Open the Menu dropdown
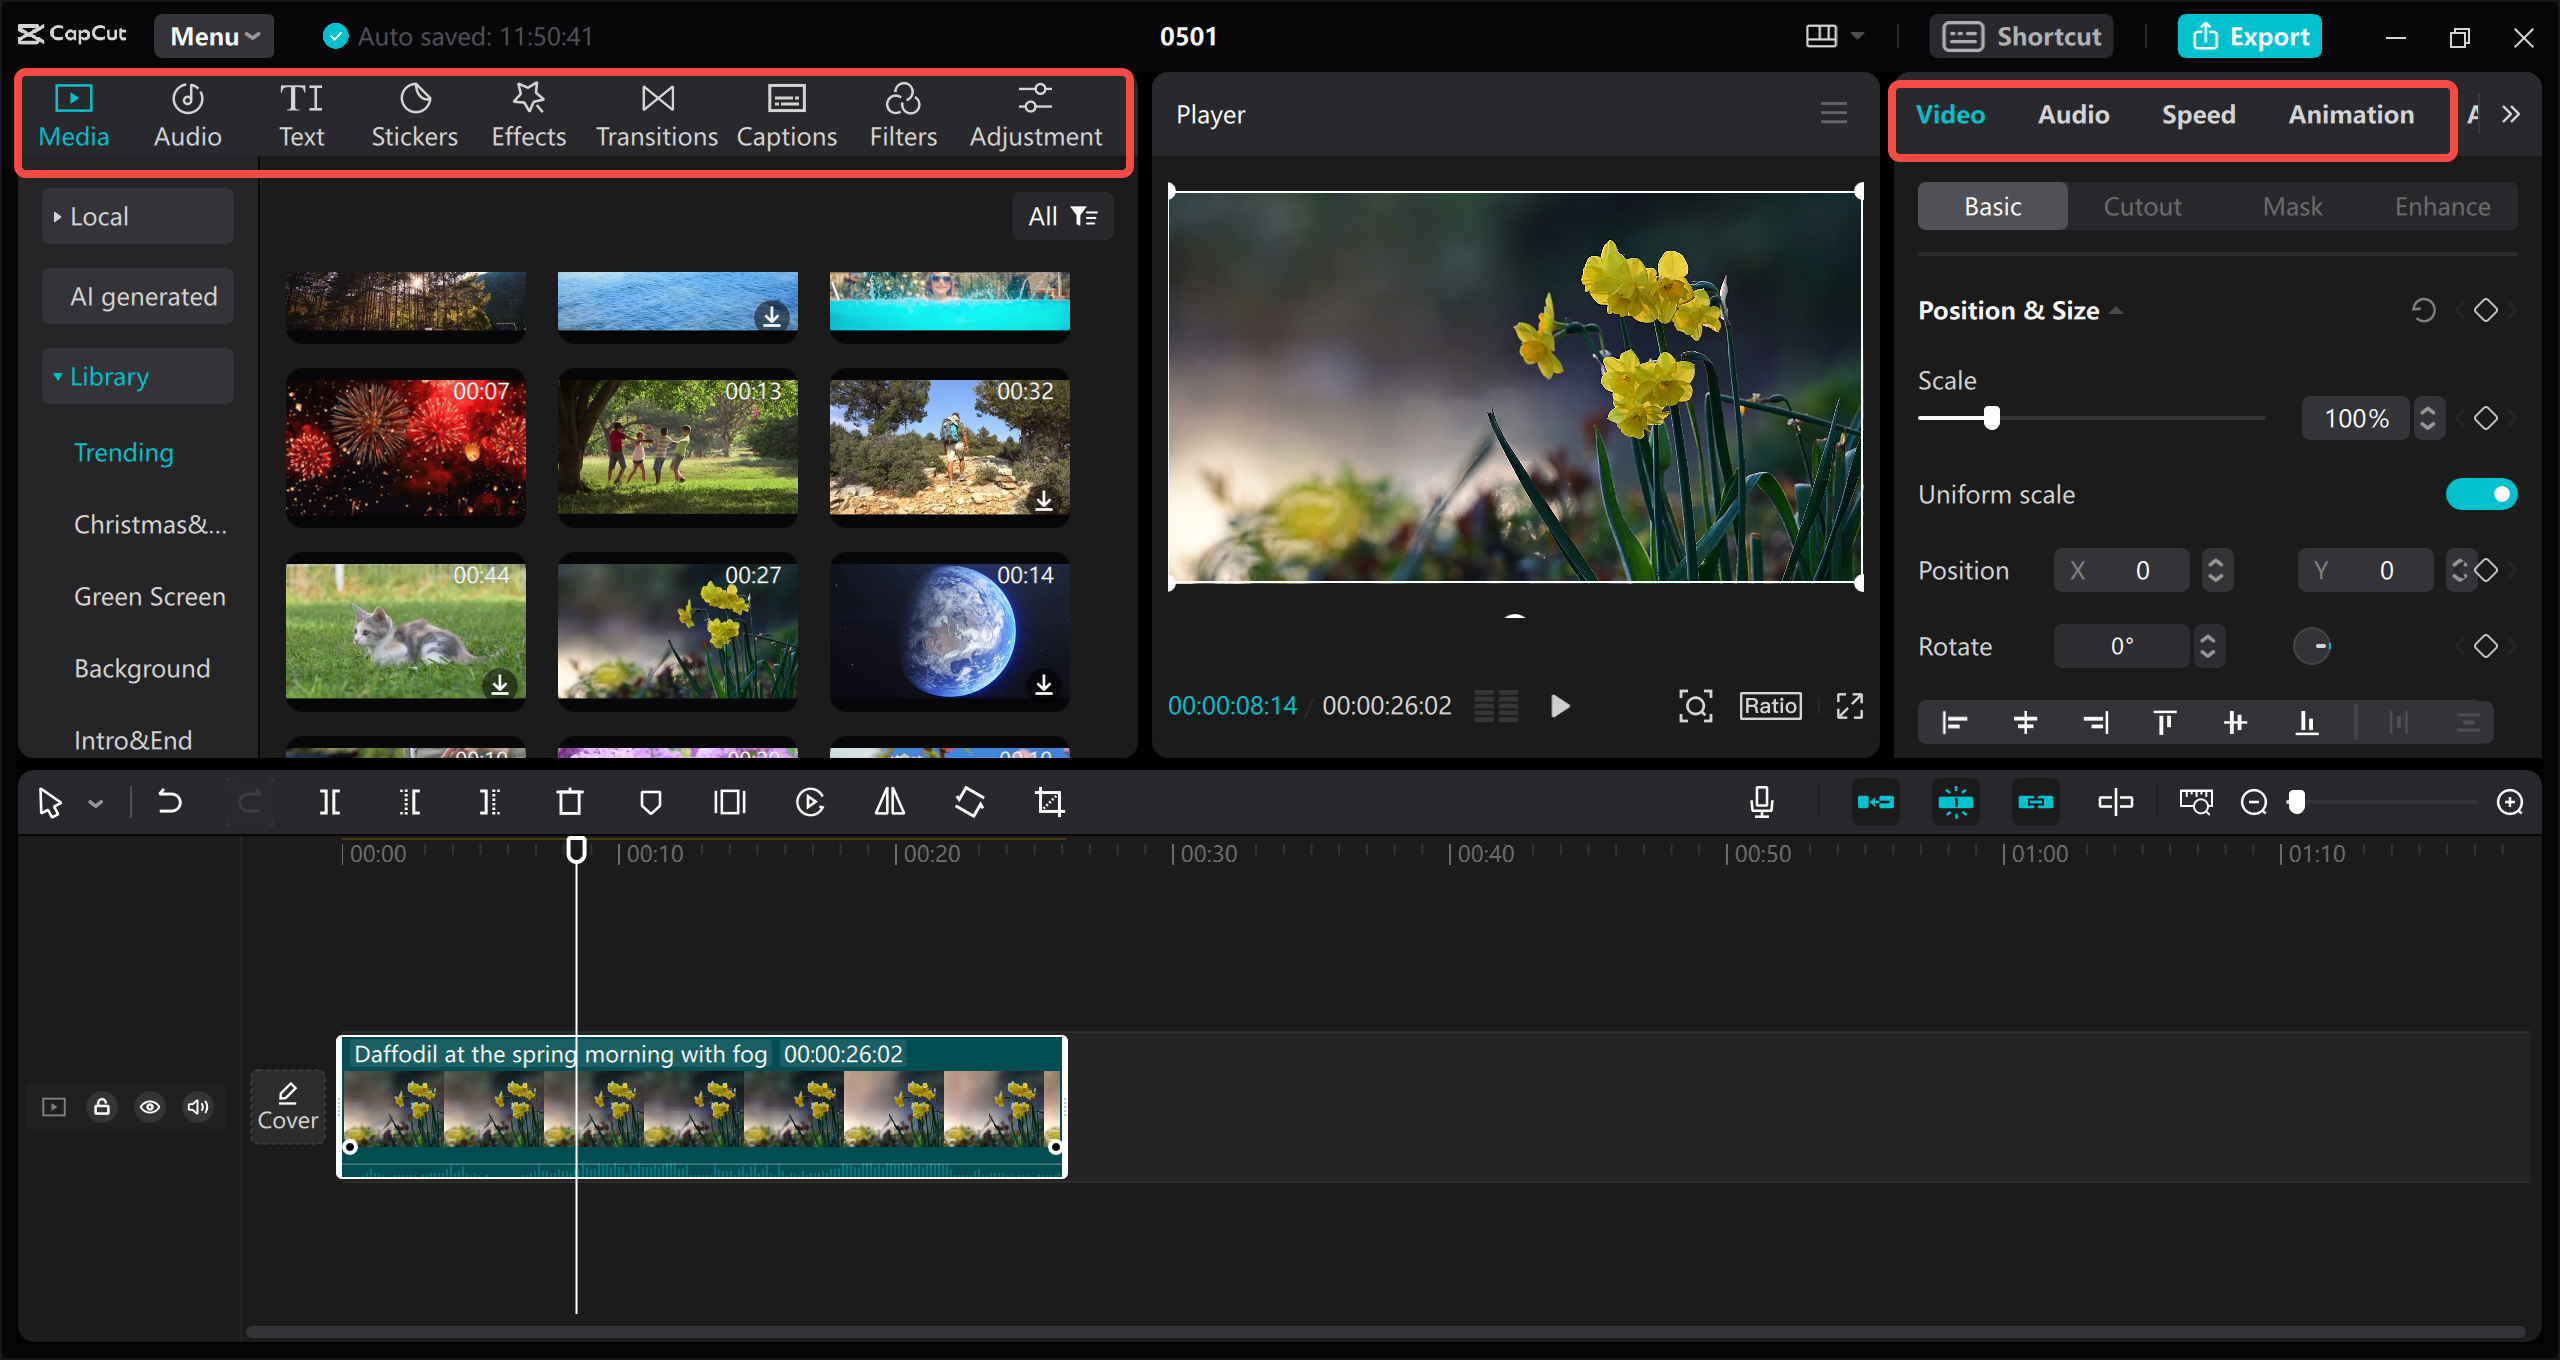Viewport: 2560px width, 1360px height. point(214,36)
